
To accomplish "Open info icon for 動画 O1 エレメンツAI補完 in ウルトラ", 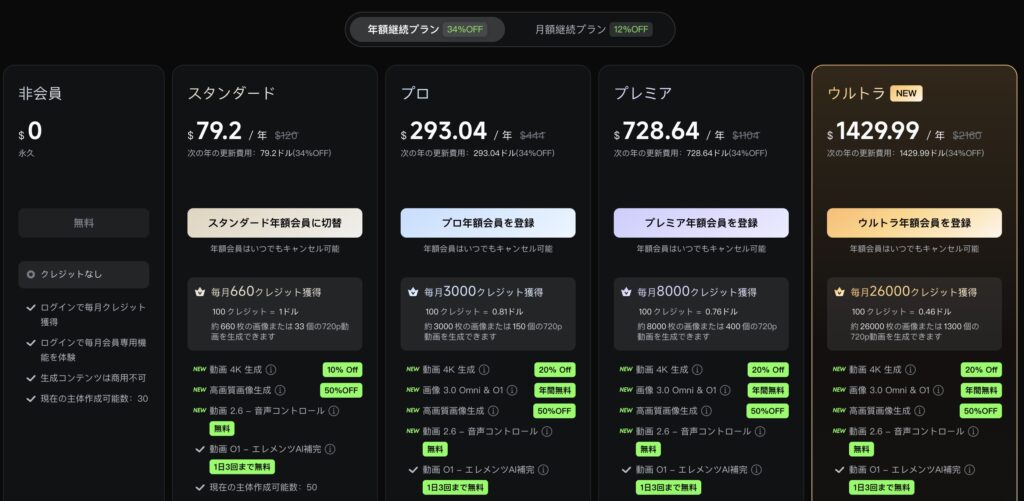I will pyautogui.click(x=969, y=468).
